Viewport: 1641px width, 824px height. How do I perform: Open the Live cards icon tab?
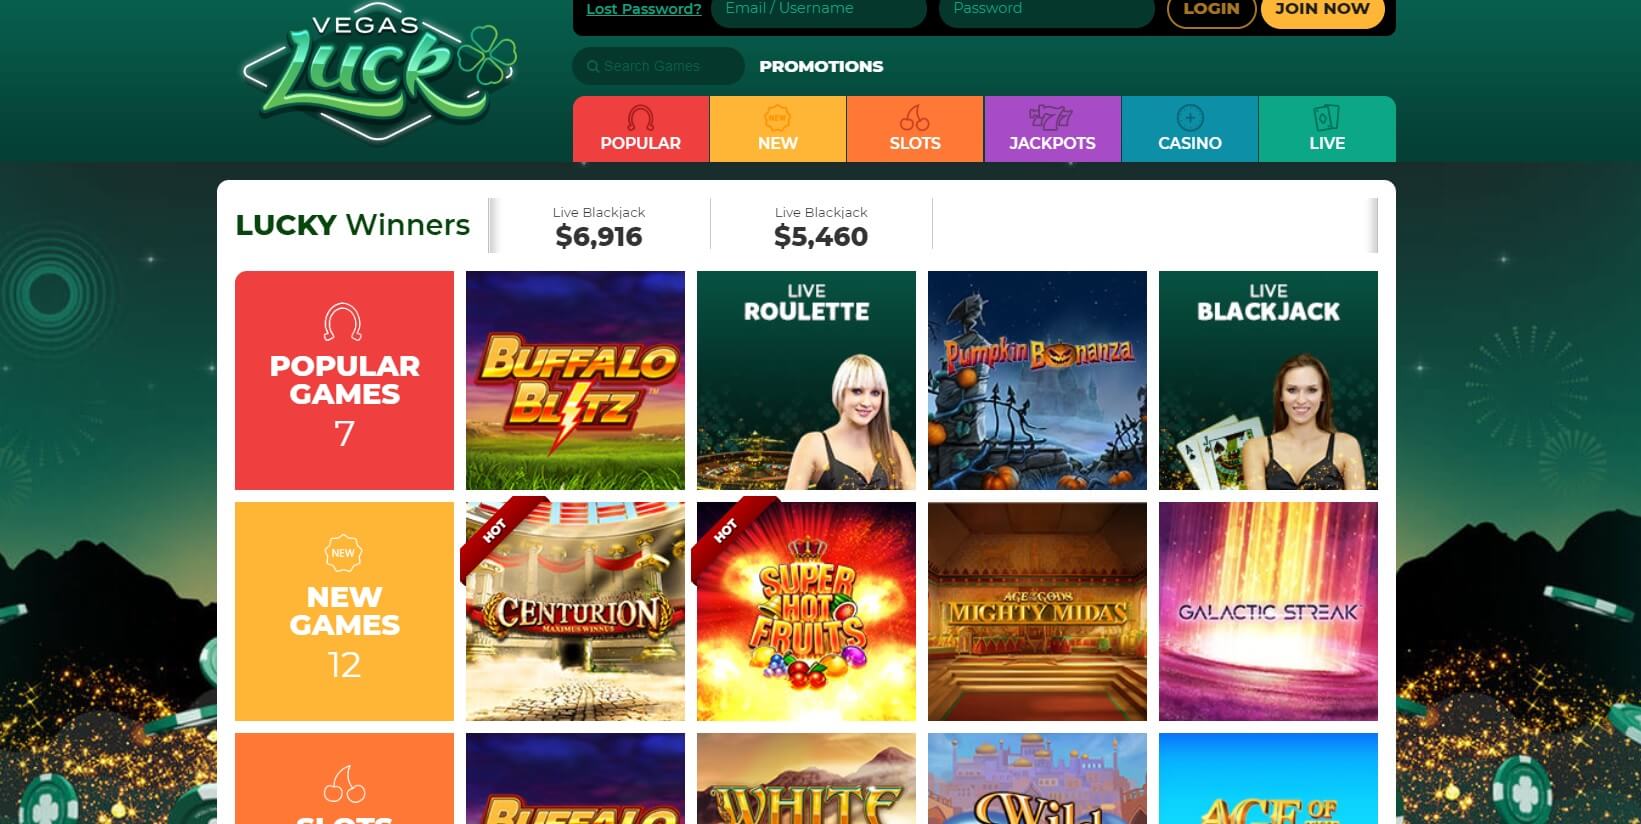click(x=1327, y=129)
